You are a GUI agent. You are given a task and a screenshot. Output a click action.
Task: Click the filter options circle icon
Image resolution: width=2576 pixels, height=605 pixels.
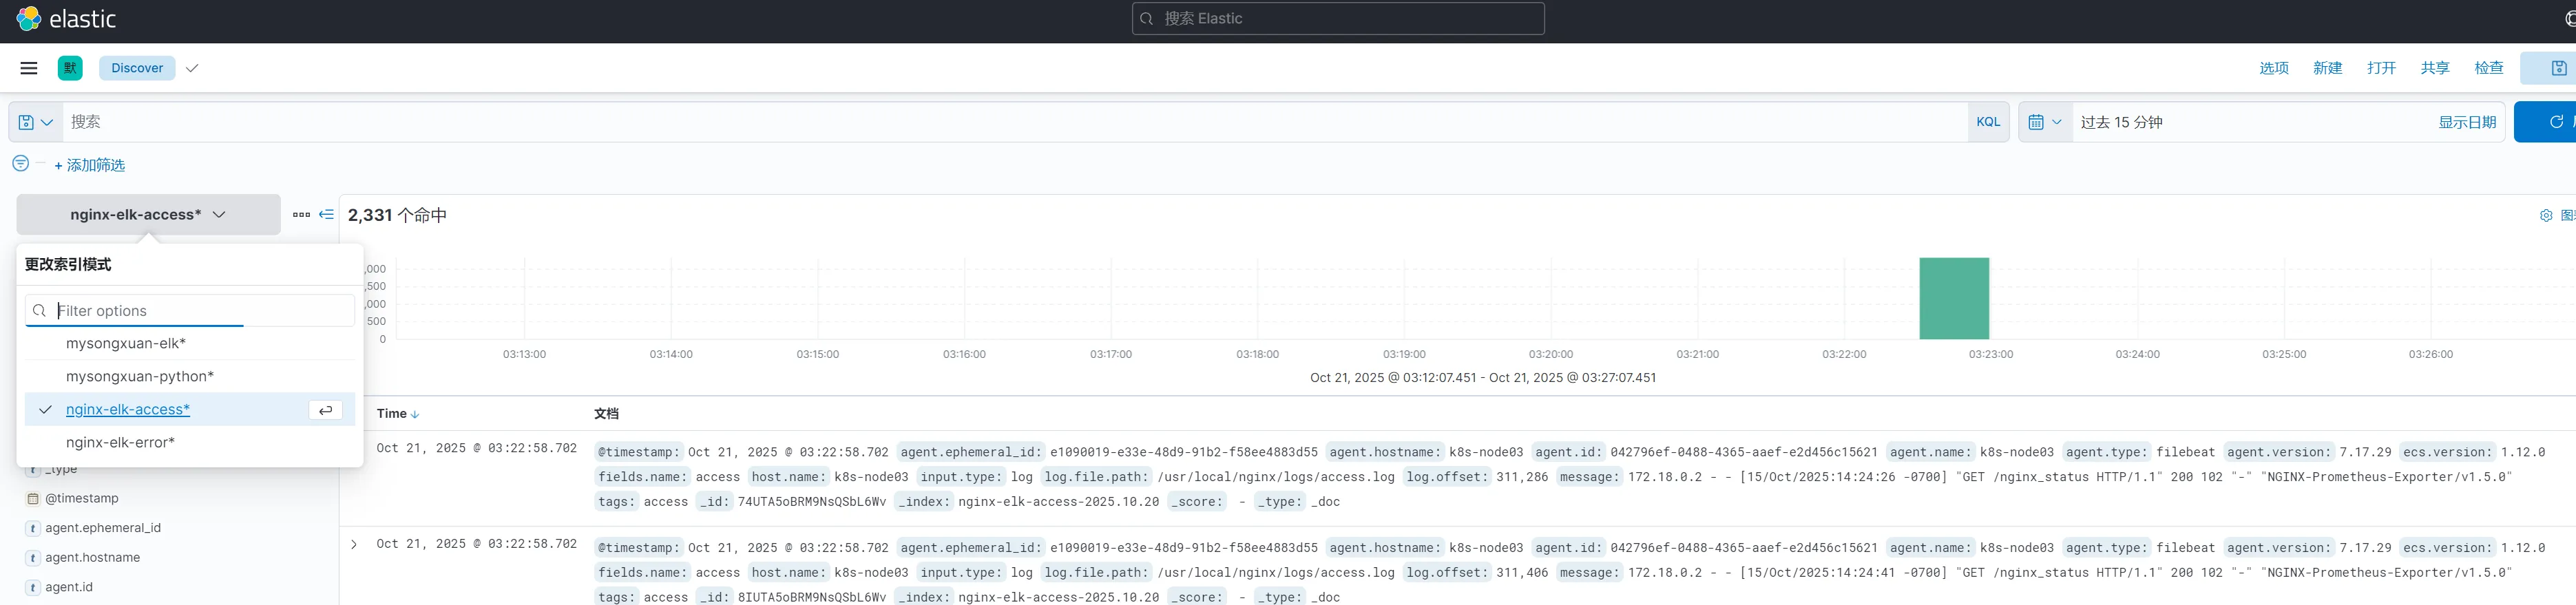point(20,163)
